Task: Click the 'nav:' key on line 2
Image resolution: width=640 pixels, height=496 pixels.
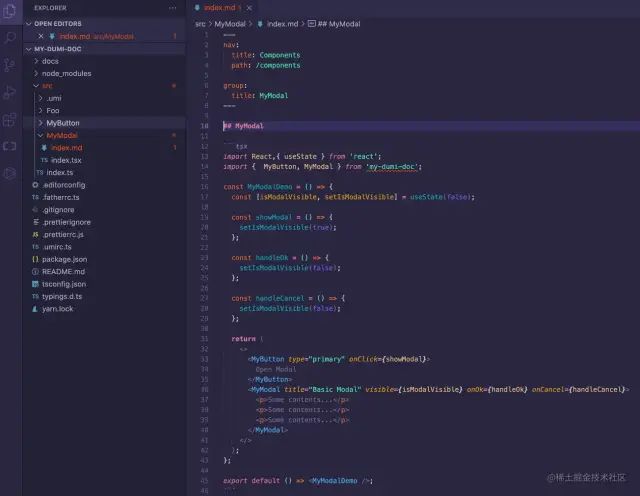Action: coord(231,45)
